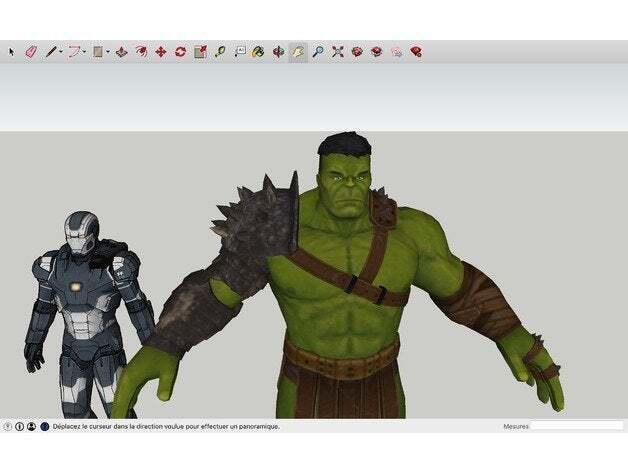Open the 3D Warehouse
This screenshot has width=628, height=472.
(x=357, y=52)
